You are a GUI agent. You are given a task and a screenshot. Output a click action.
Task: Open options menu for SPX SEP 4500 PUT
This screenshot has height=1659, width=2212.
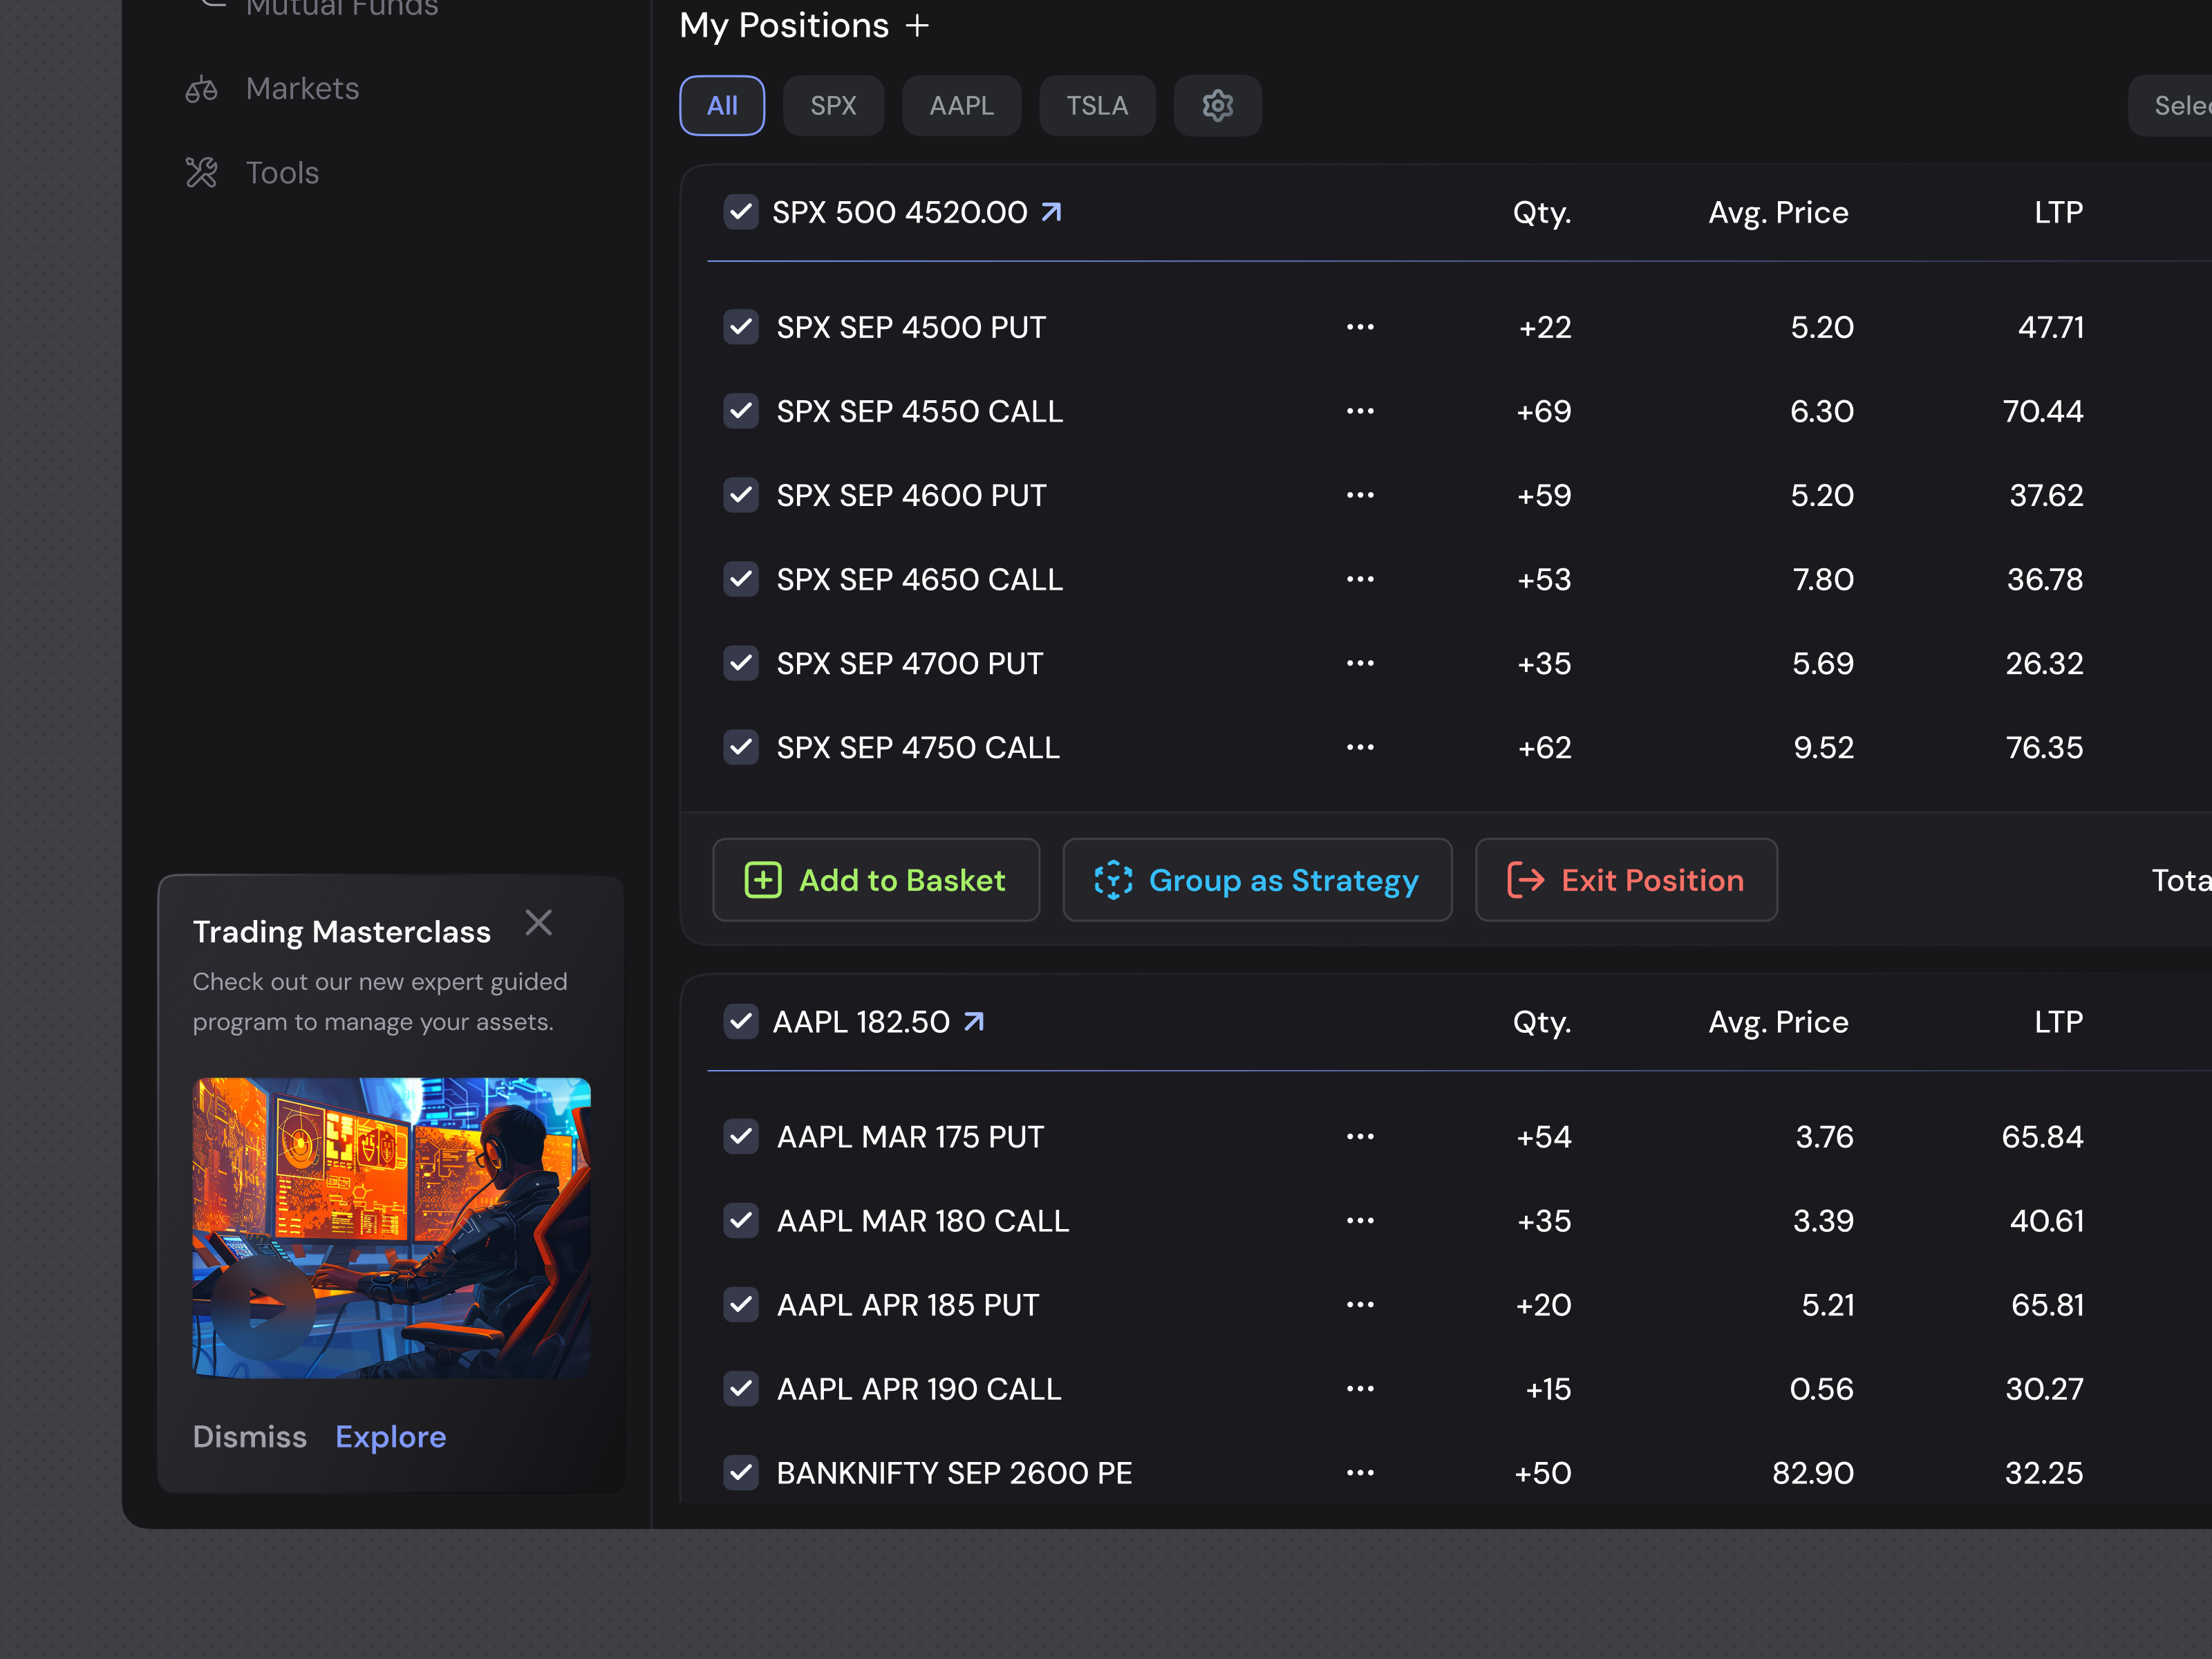click(x=1360, y=327)
